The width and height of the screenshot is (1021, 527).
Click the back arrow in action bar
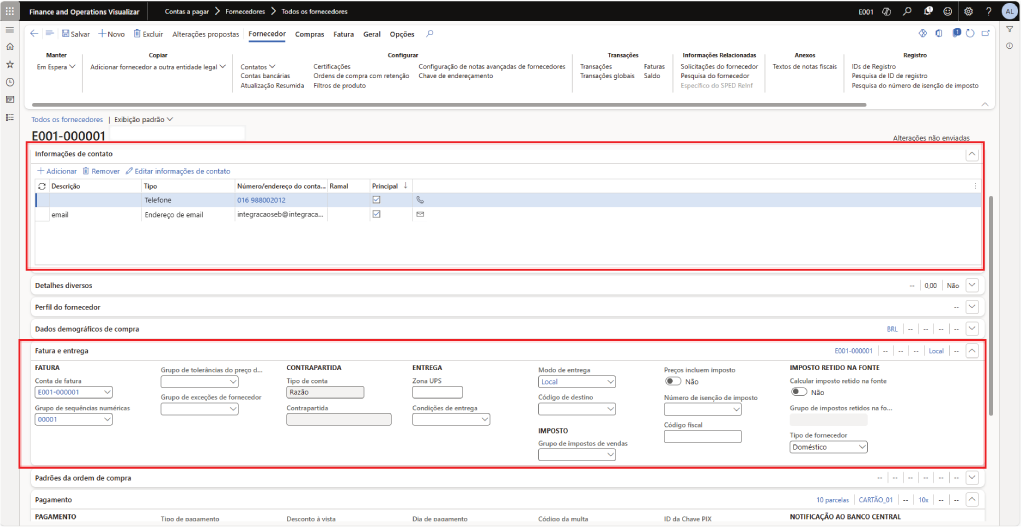[35, 33]
